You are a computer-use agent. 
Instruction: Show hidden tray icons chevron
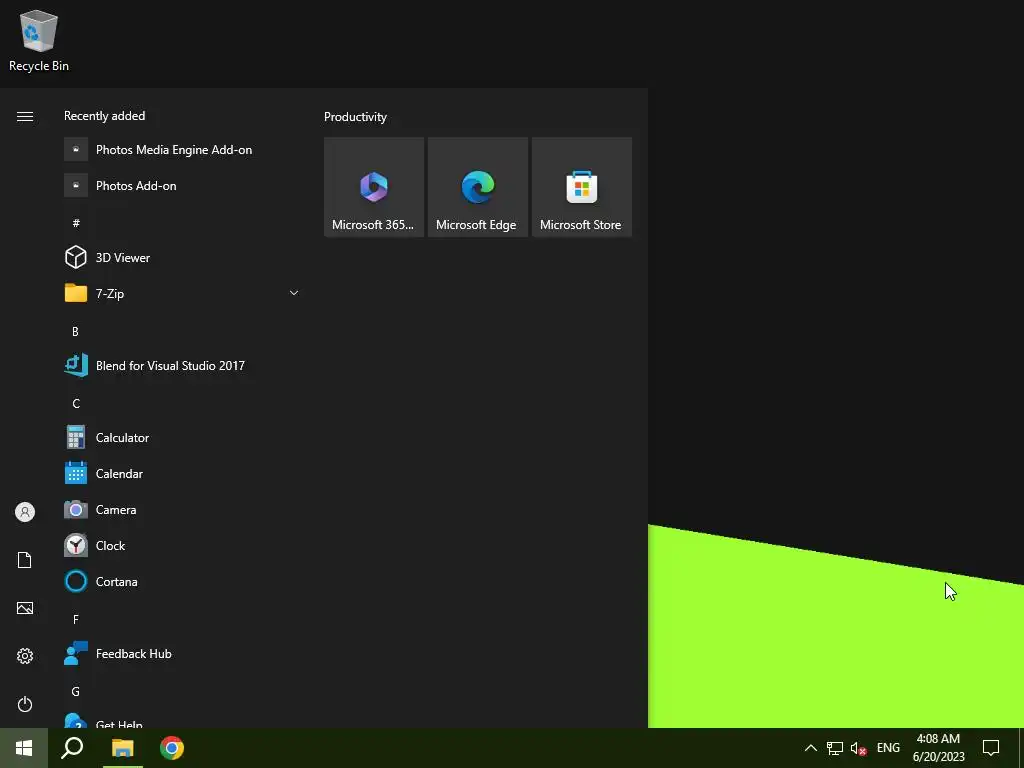pyautogui.click(x=810, y=748)
